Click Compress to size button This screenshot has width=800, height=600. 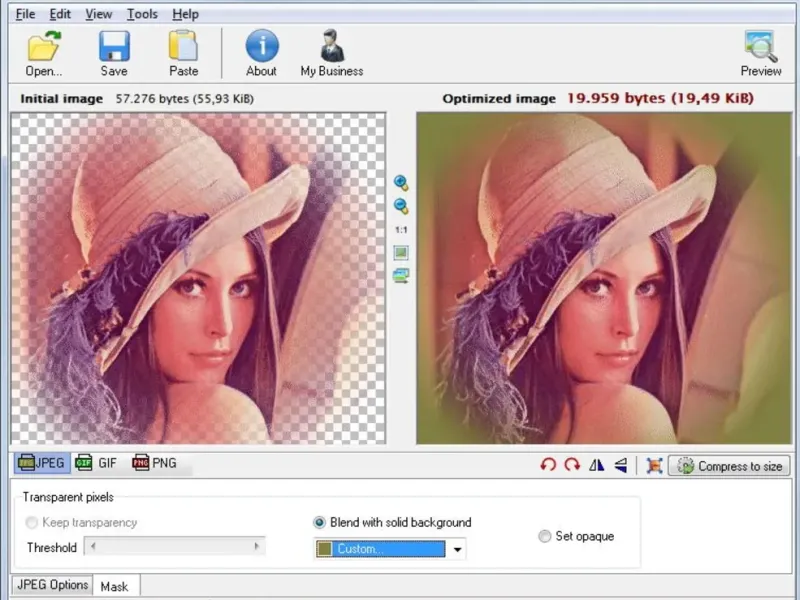(729, 466)
